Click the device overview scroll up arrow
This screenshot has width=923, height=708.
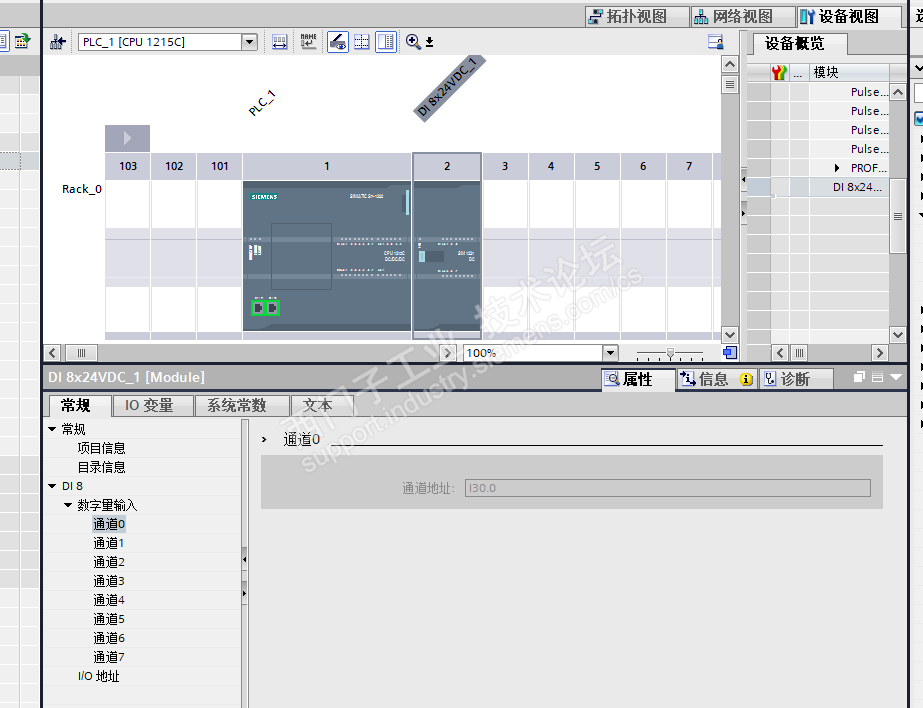coord(898,92)
